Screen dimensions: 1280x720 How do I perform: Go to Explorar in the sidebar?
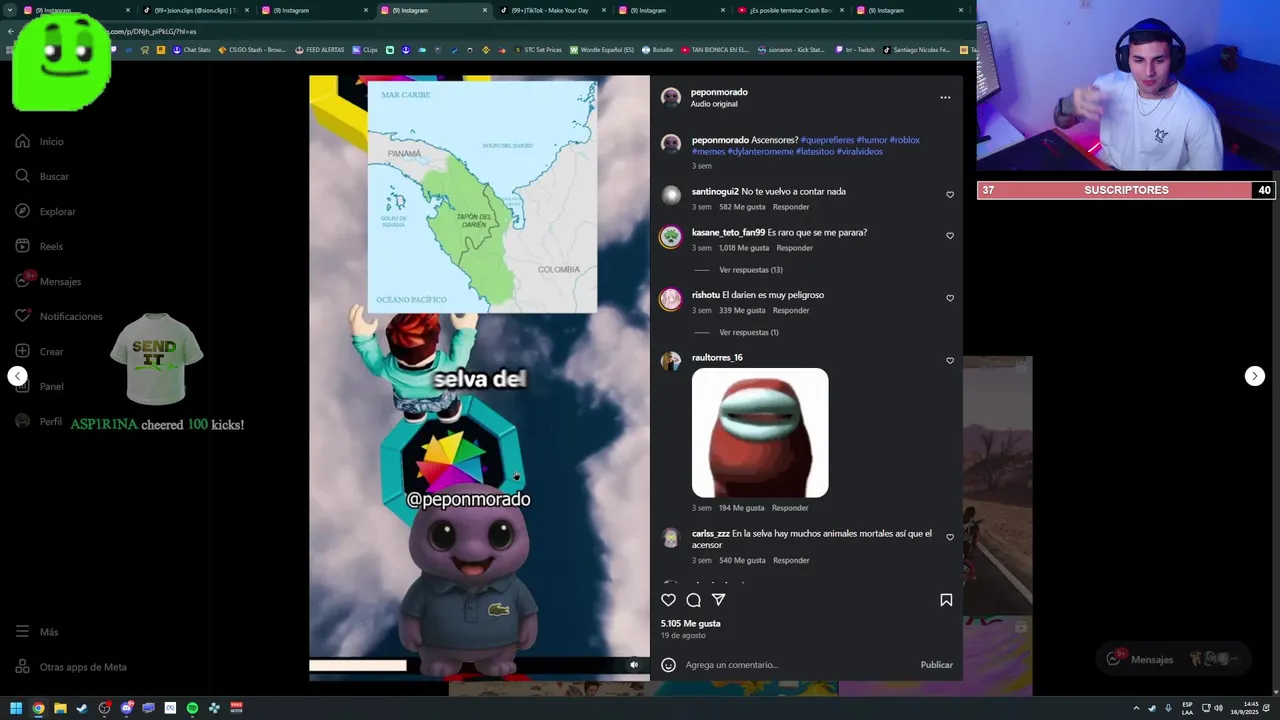click(45, 211)
